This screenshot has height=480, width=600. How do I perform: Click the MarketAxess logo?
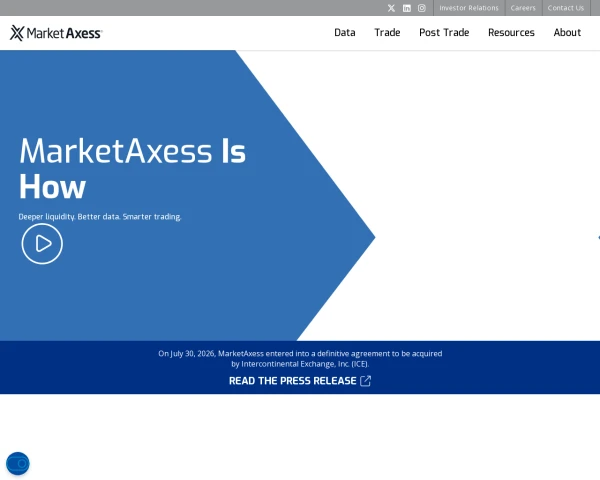56,33
